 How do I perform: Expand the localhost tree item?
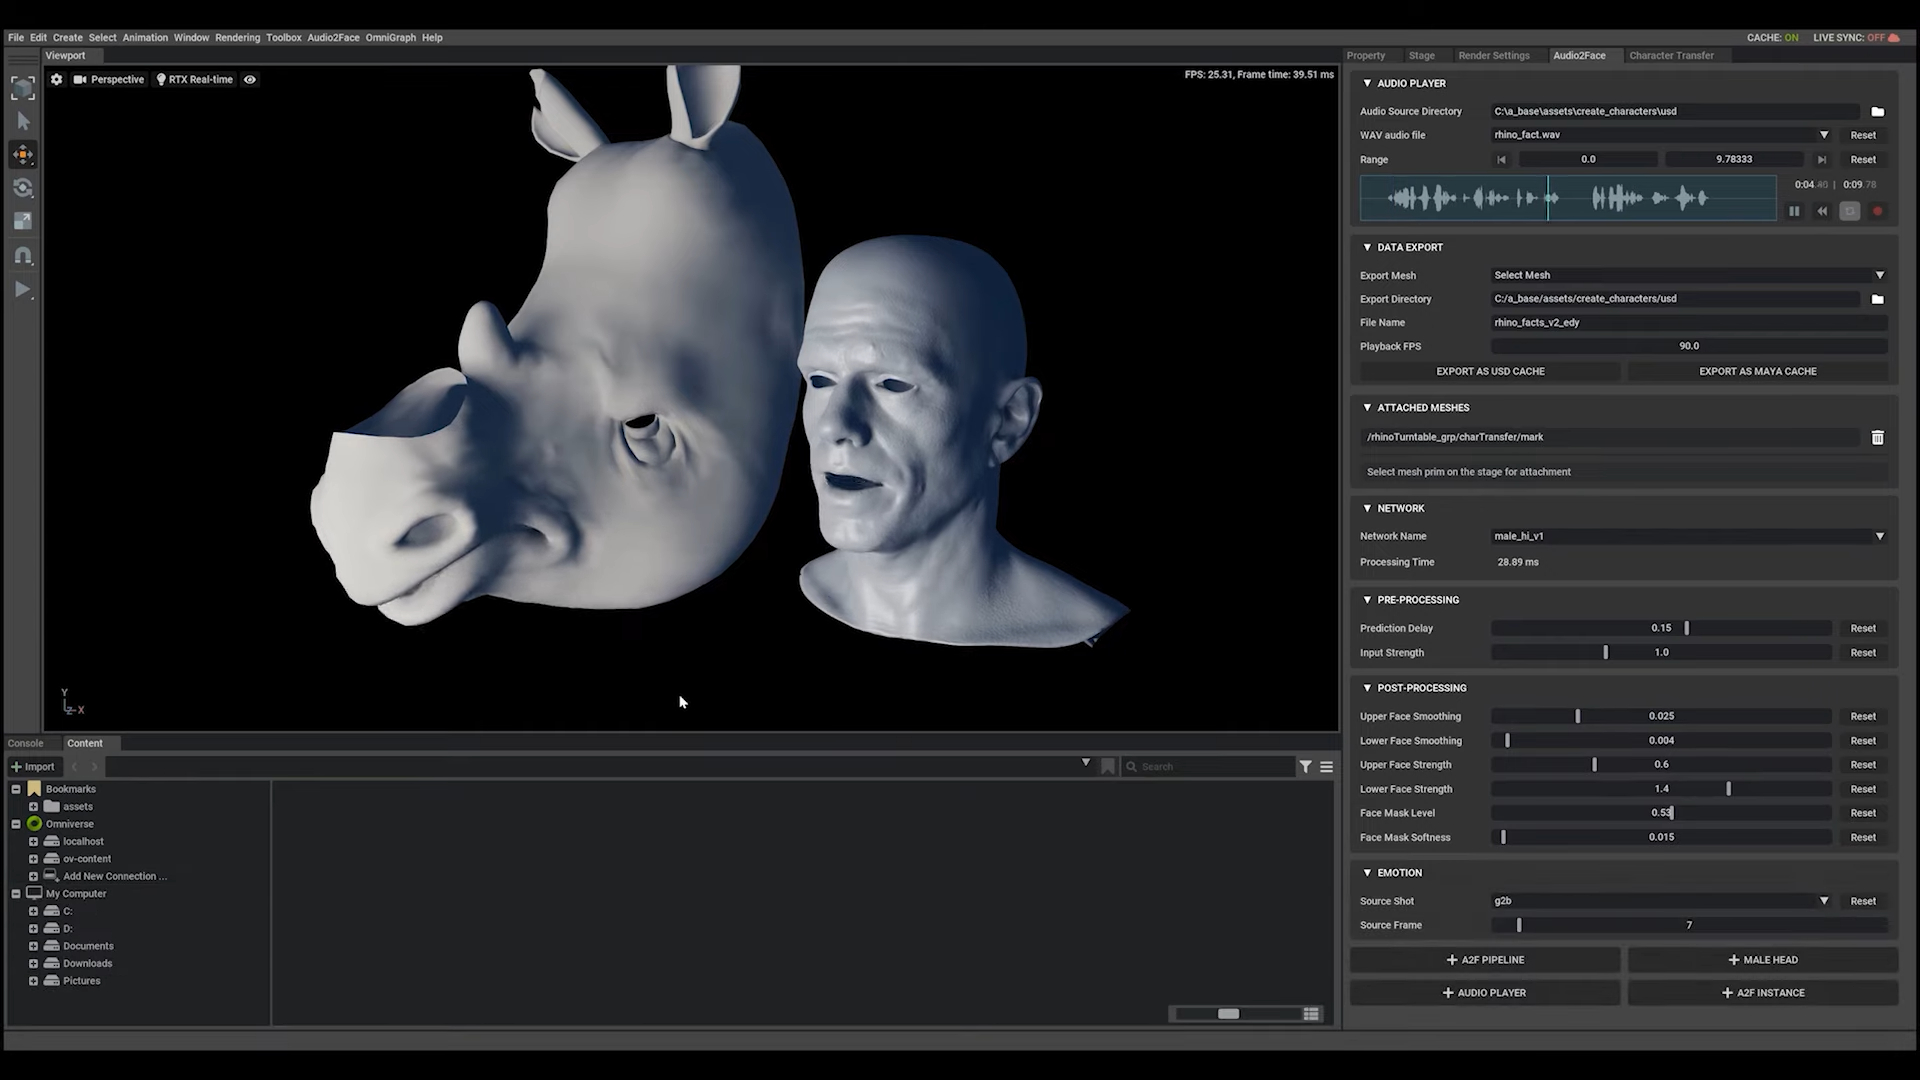pyautogui.click(x=33, y=842)
